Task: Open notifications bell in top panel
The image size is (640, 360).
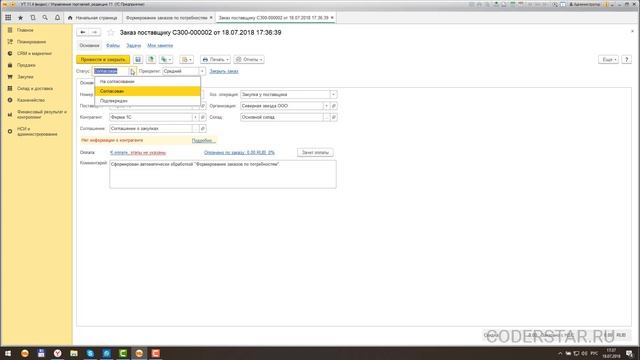Action: (x=57, y=18)
